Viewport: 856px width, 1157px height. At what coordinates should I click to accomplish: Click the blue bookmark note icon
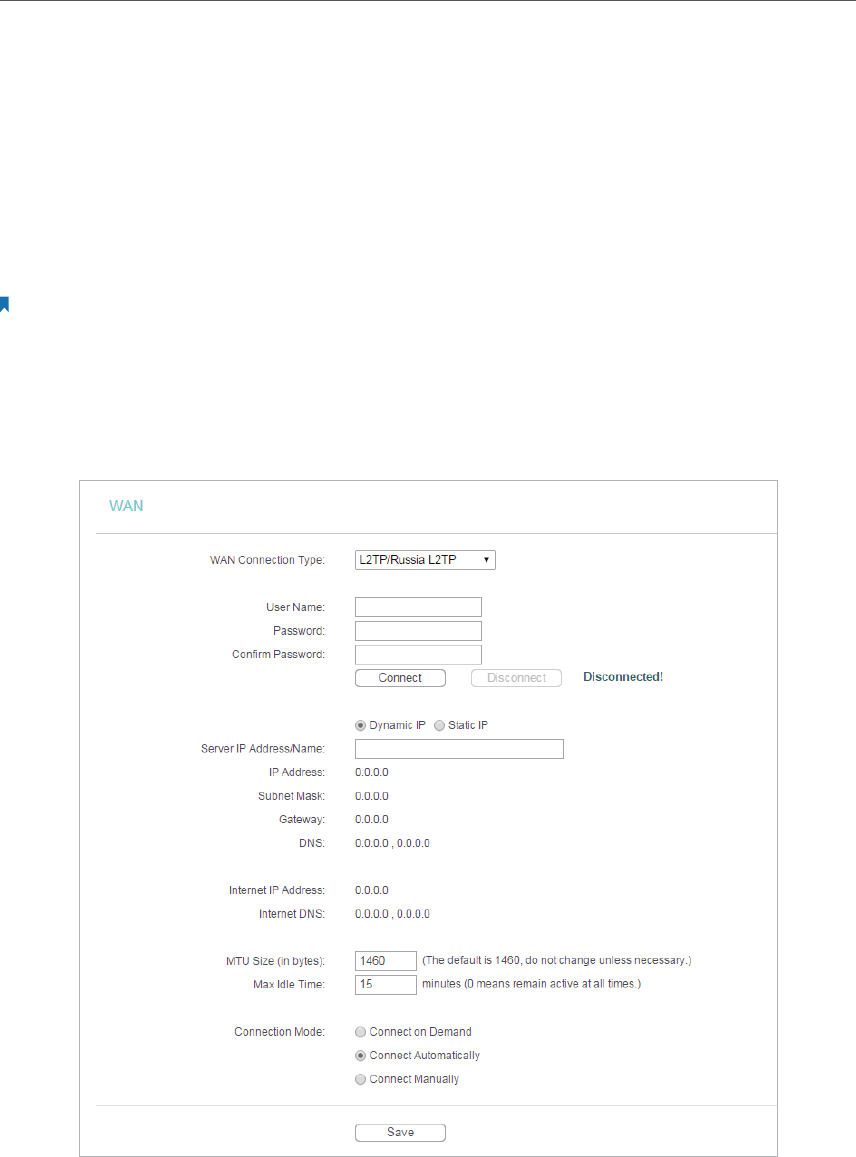point(4,304)
